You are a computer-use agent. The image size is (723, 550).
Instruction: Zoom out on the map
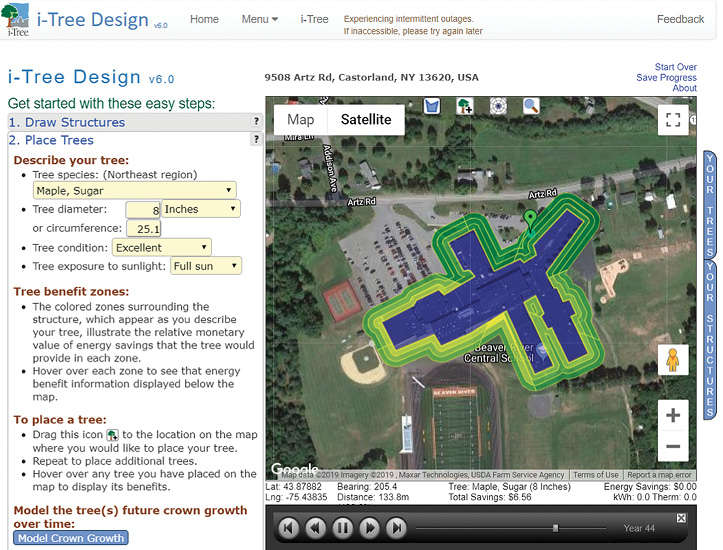tap(673, 446)
